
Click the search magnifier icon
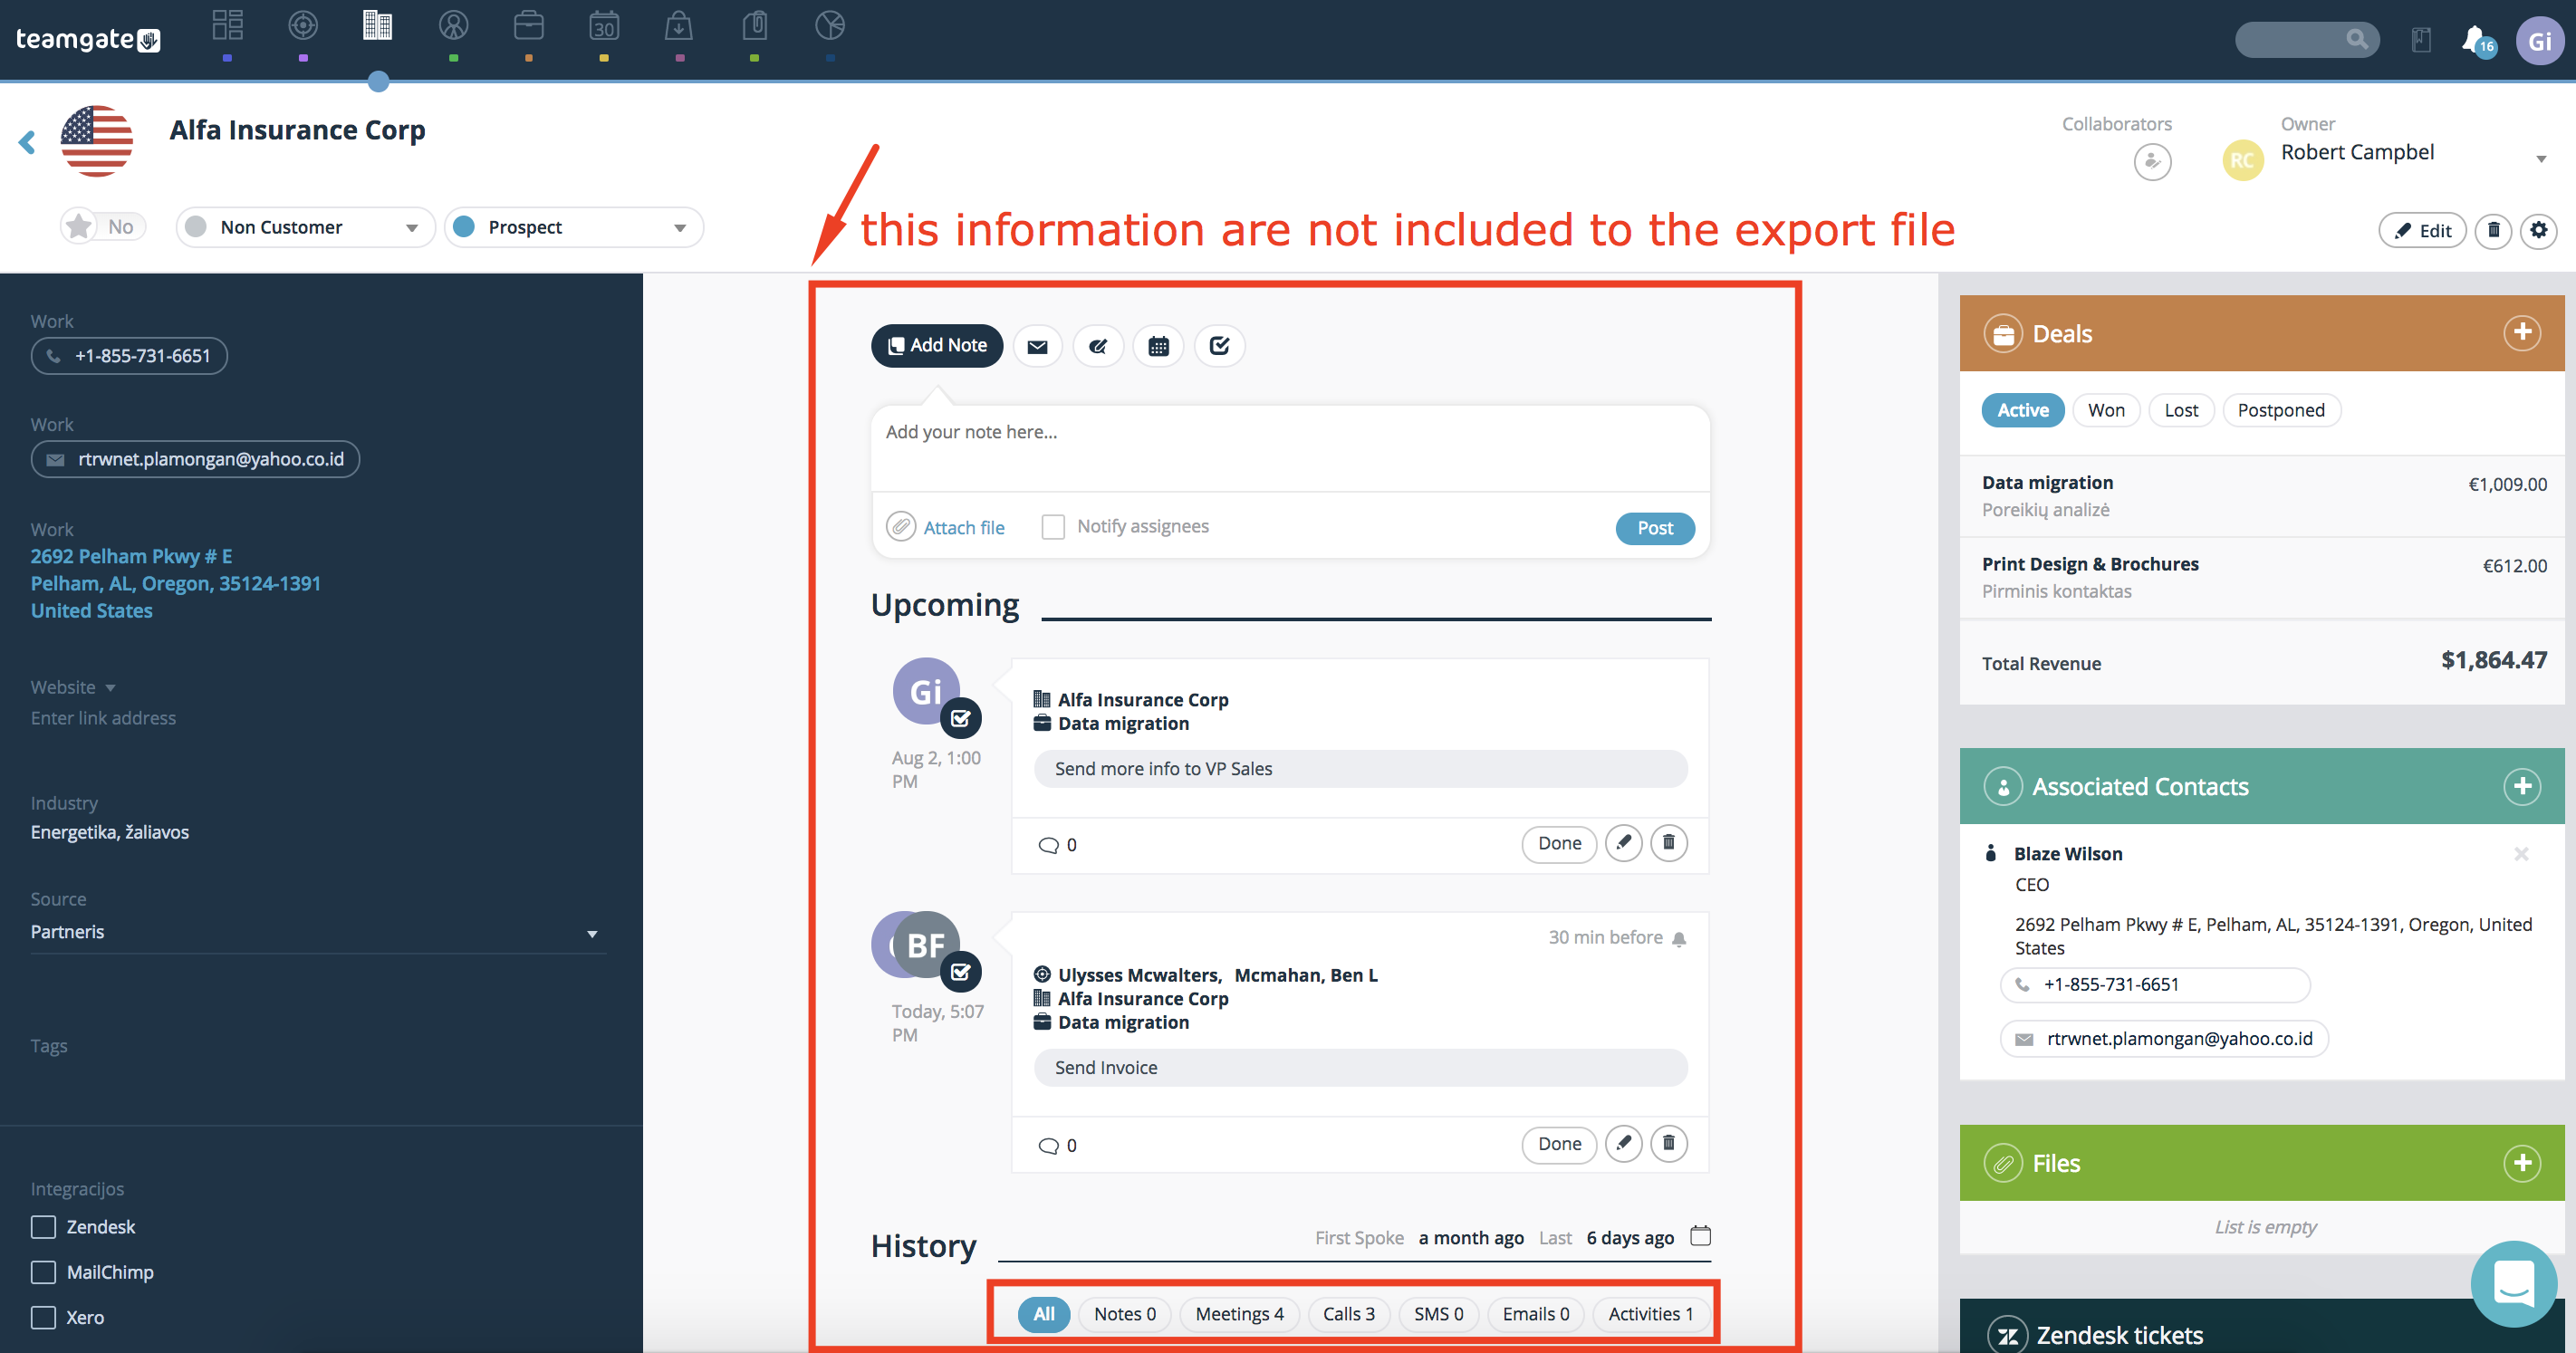click(x=2357, y=39)
